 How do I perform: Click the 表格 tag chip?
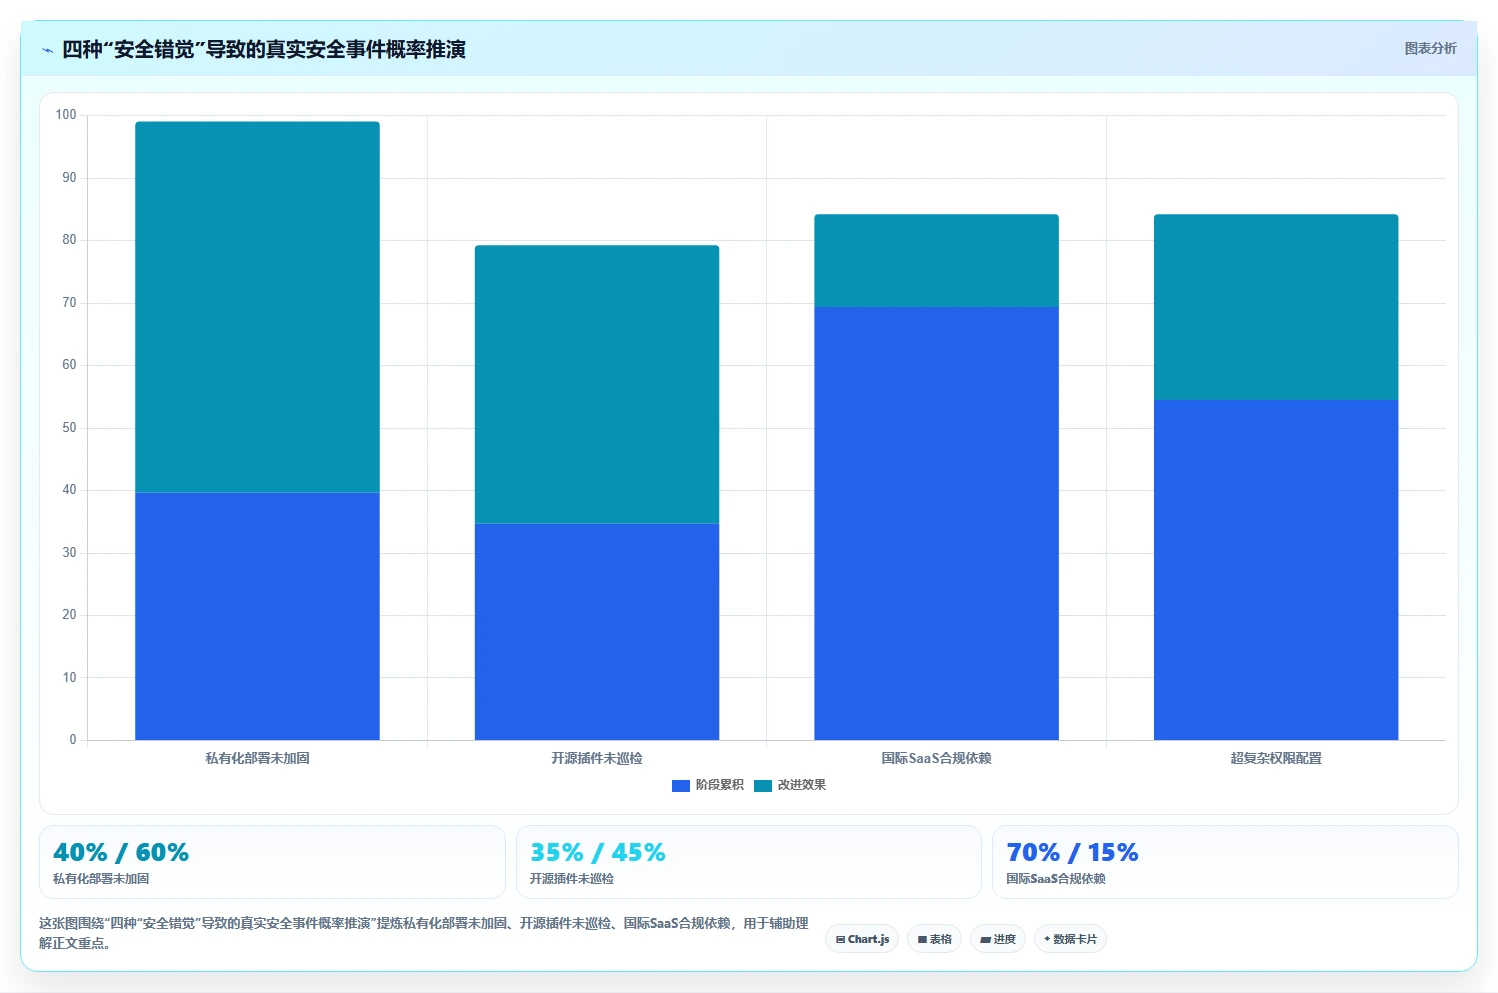[x=934, y=939]
